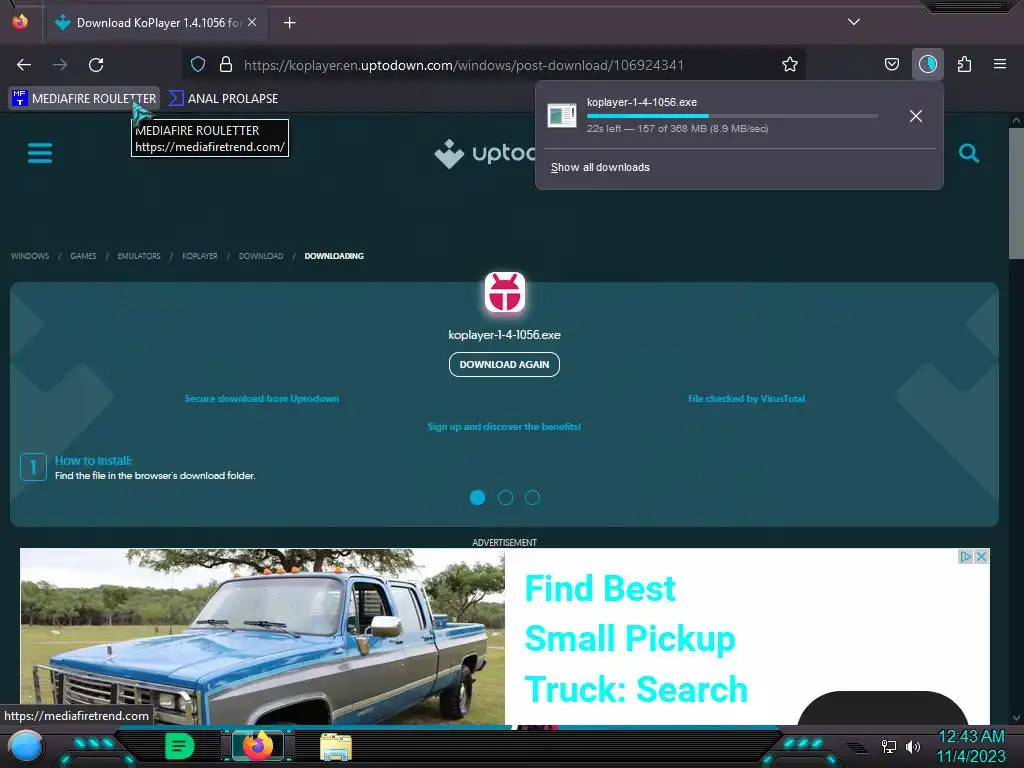This screenshot has height=768, width=1024.
Task: Open File Explorer from the taskbar
Action: point(336,746)
